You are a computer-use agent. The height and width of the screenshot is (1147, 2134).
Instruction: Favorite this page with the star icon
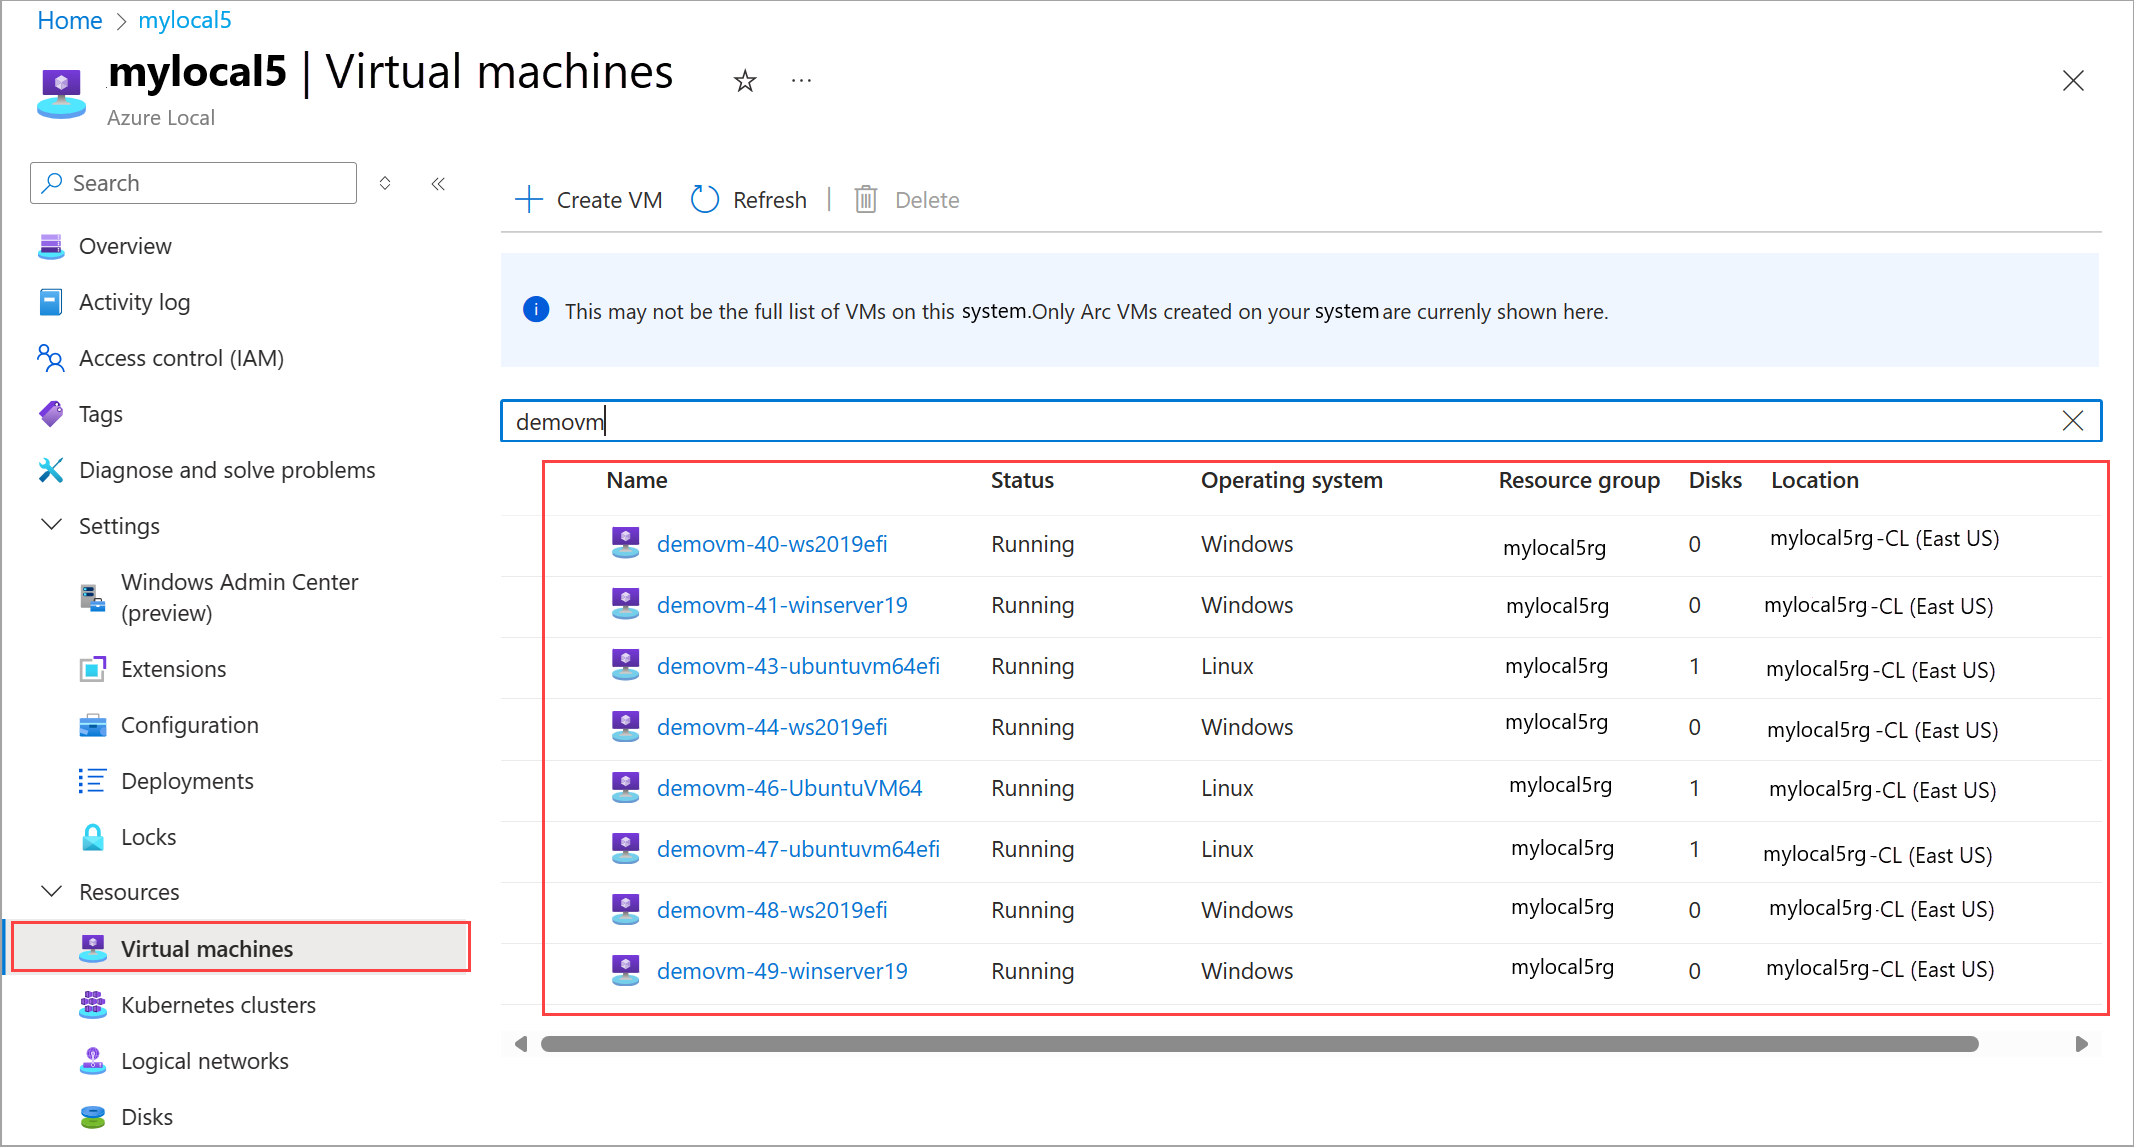[744, 80]
